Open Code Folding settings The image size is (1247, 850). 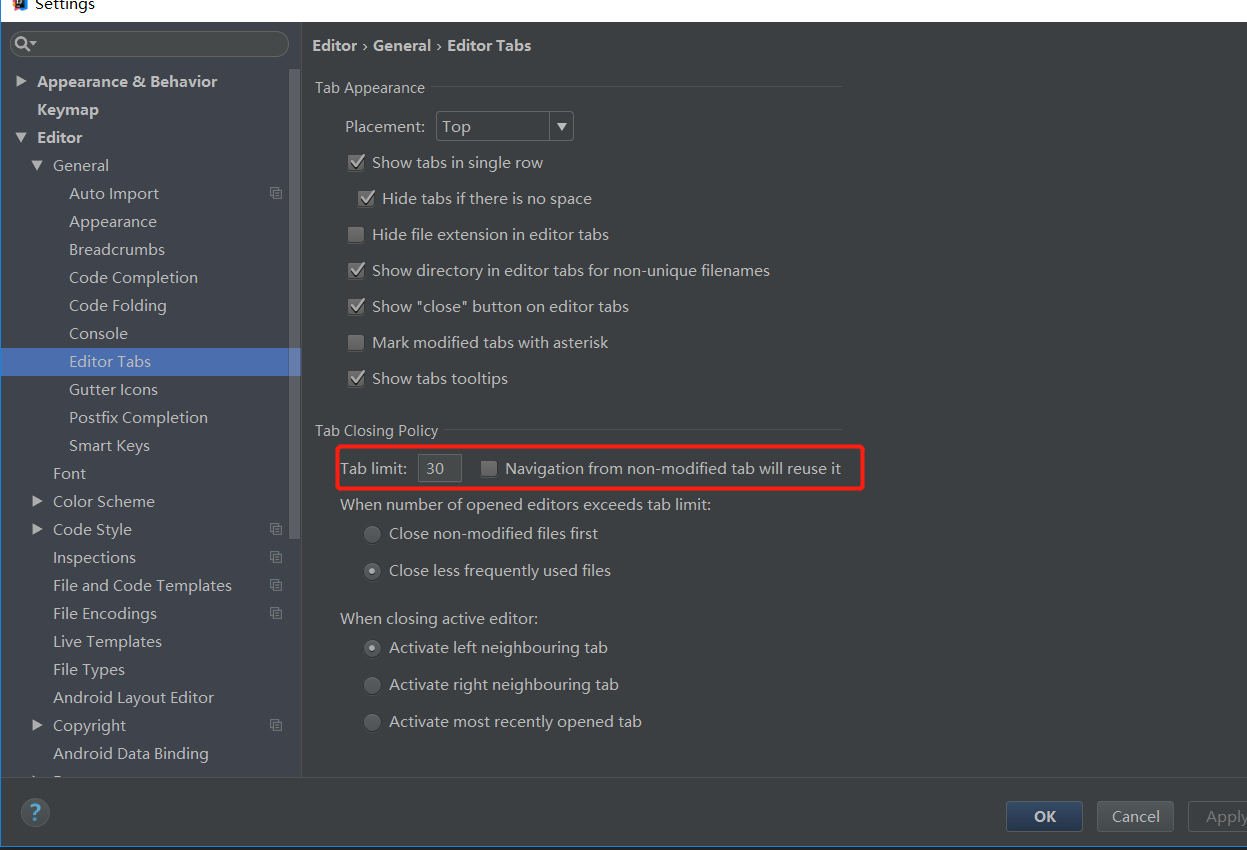coord(118,305)
